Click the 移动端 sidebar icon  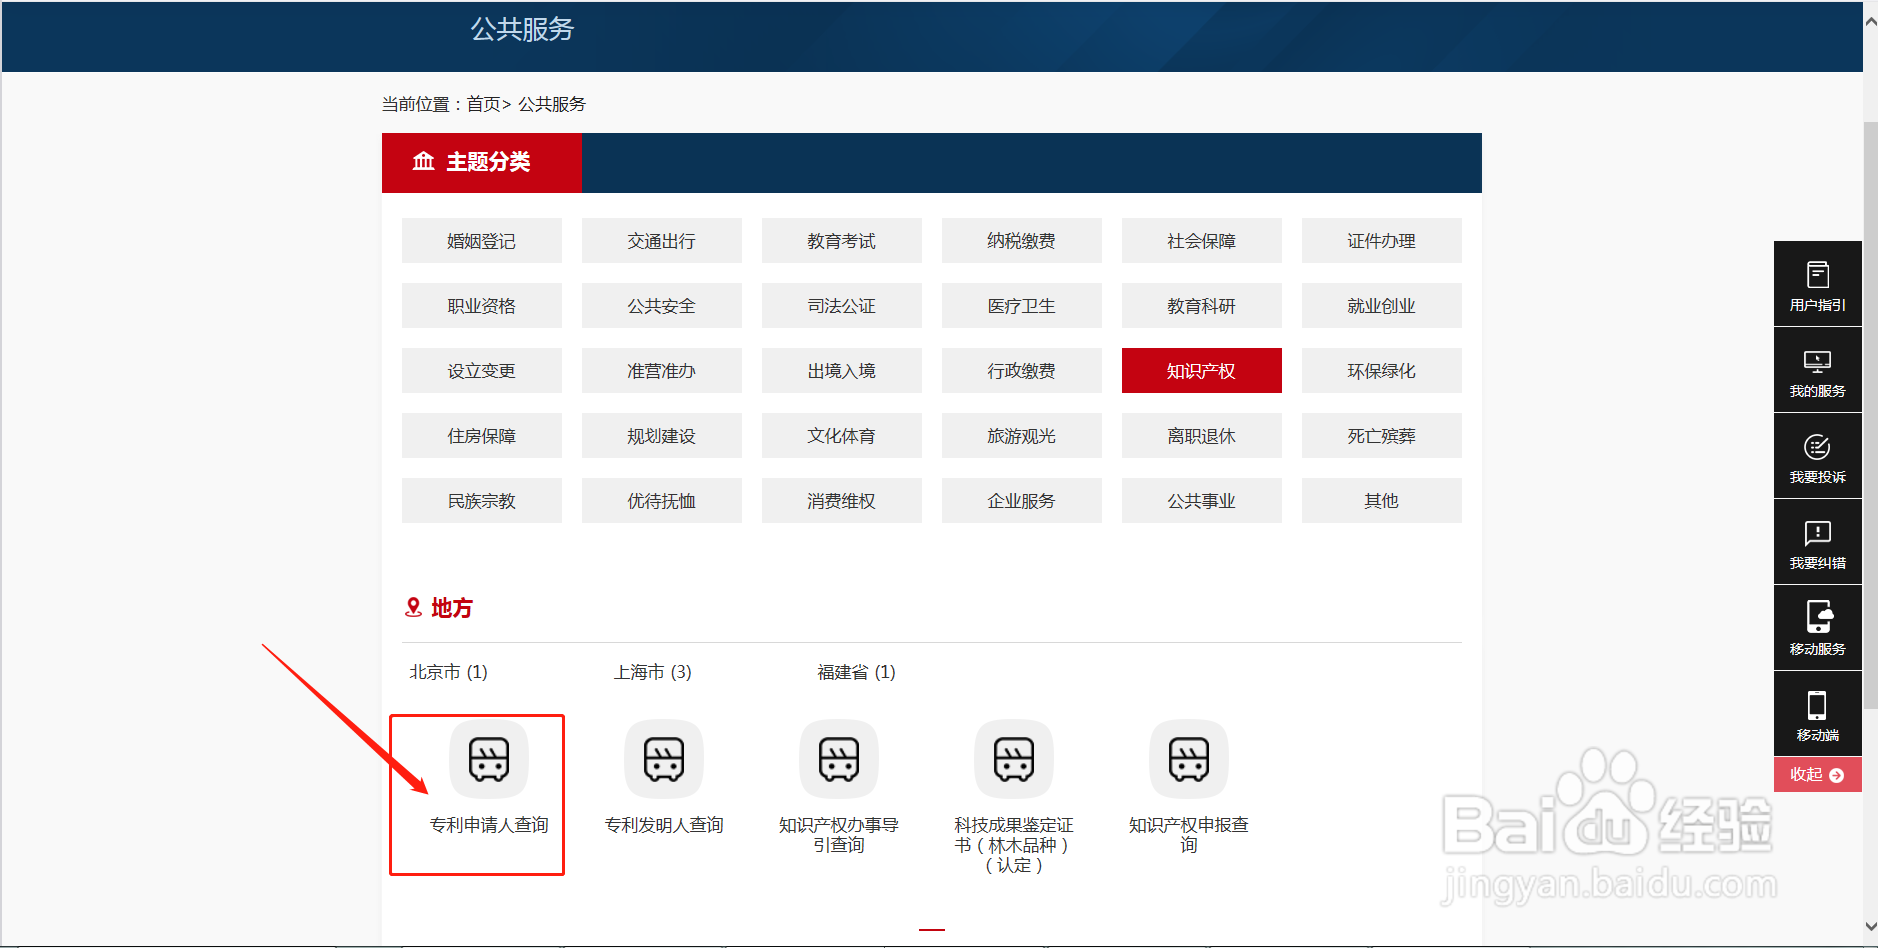coord(1817,713)
